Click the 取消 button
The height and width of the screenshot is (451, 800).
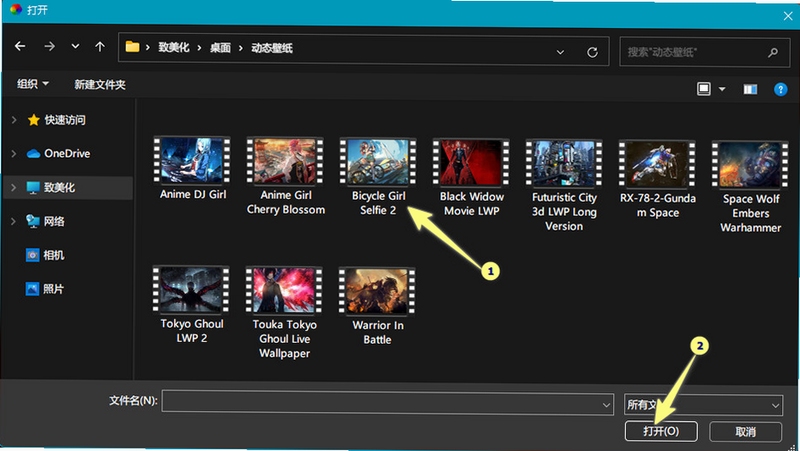[745, 432]
